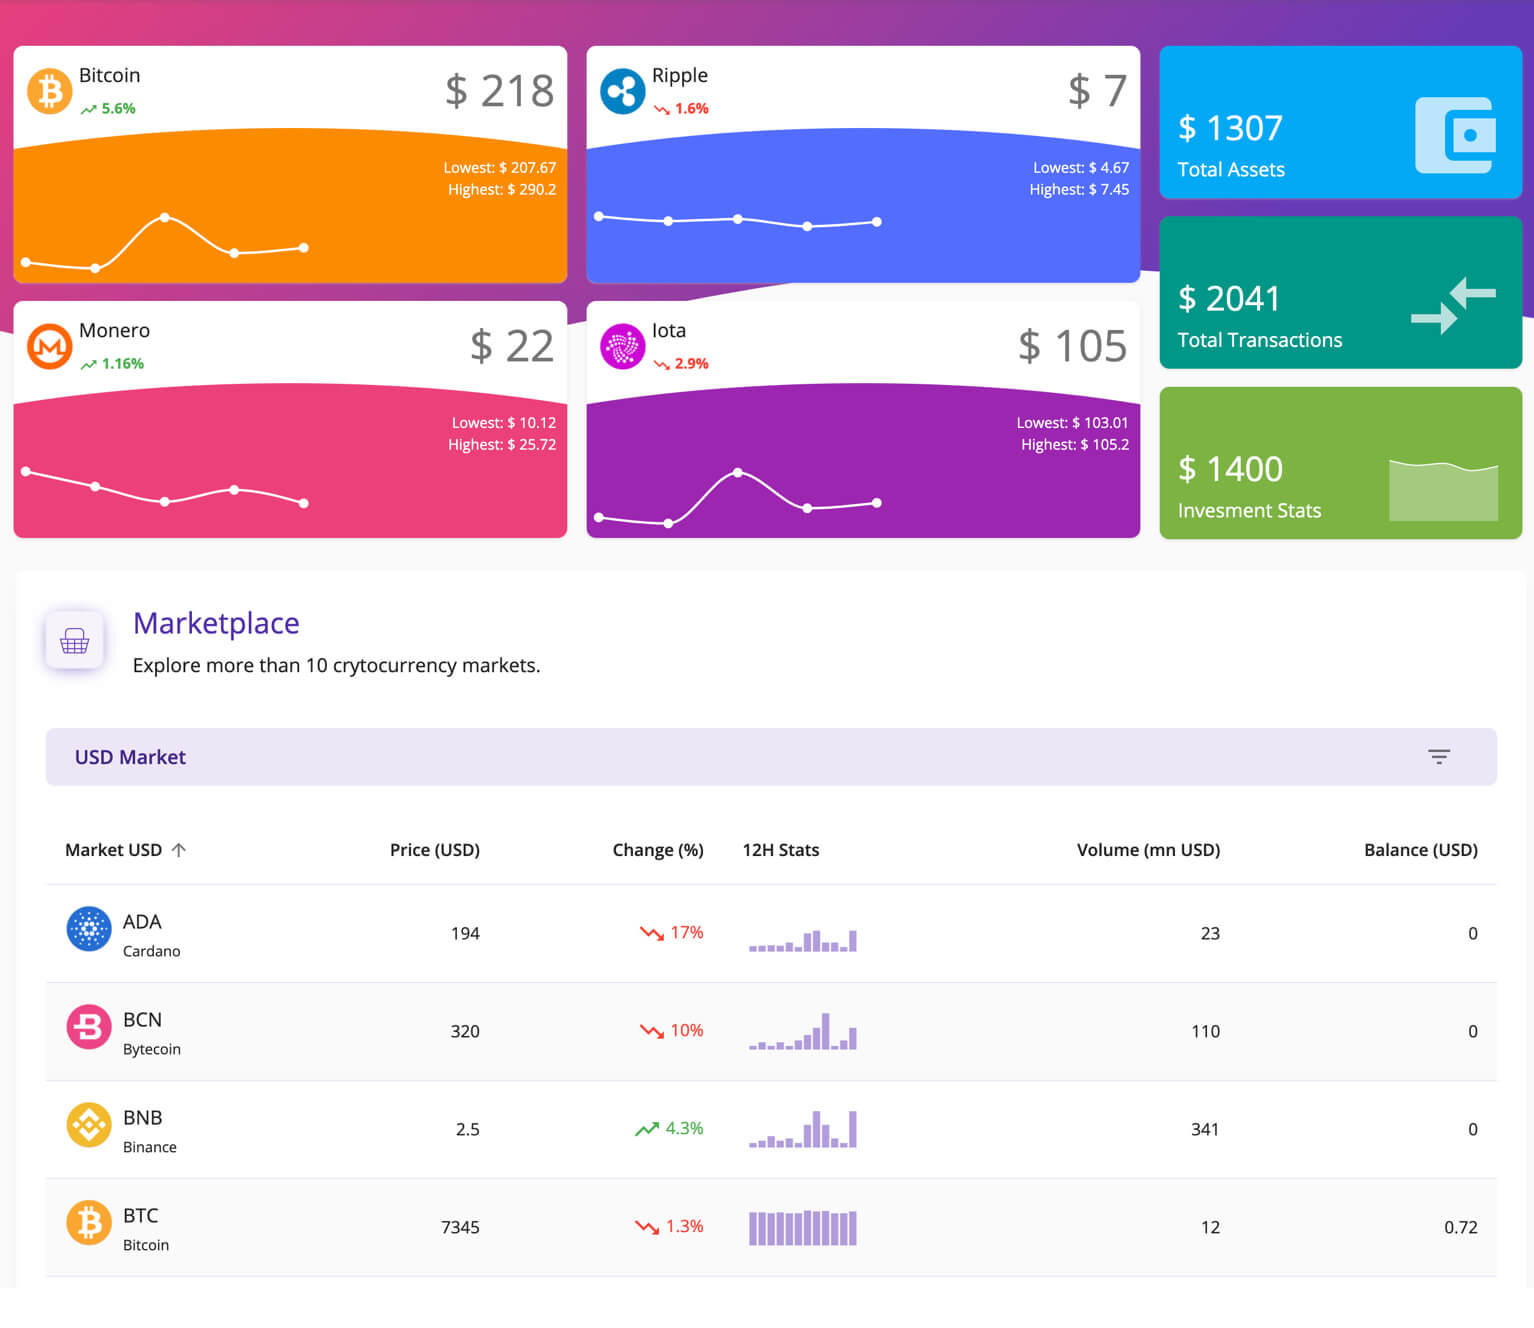Screen dimensions: 1534x1328
Task: Click the Monero line chart
Action: [x=165, y=487]
